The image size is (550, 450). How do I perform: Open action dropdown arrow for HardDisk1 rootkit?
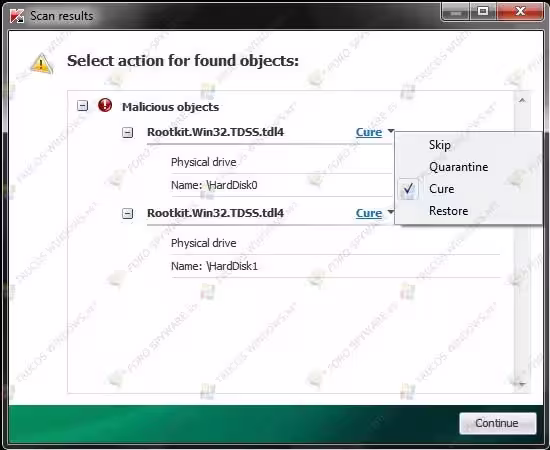pyautogui.click(x=390, y=212)
